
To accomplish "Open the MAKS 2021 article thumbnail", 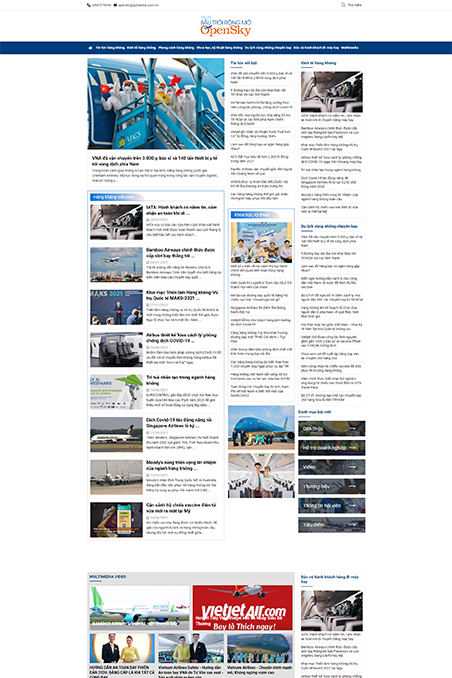I will click(x=116, y=307).
